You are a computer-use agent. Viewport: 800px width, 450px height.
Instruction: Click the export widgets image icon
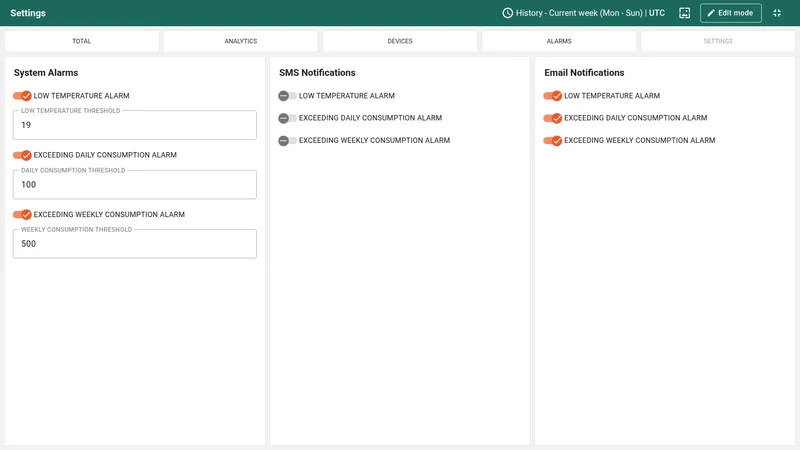684,13
